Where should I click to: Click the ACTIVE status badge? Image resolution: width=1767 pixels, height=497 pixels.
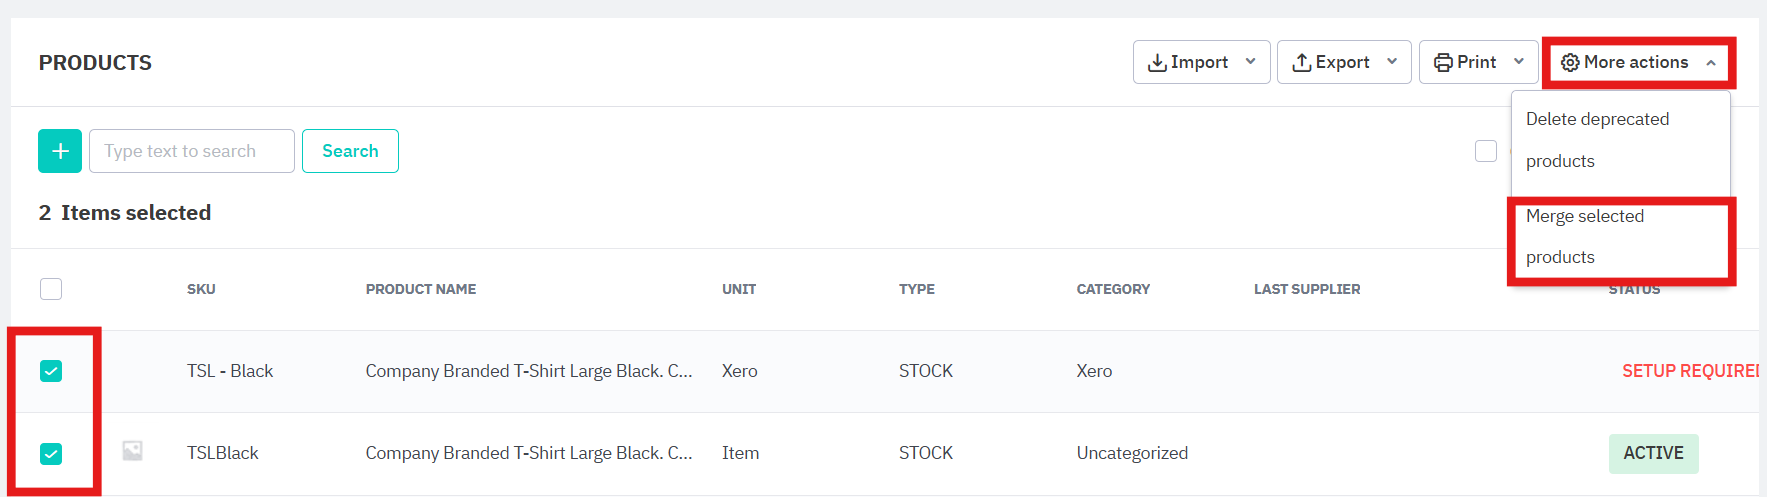click(1653, 453)
